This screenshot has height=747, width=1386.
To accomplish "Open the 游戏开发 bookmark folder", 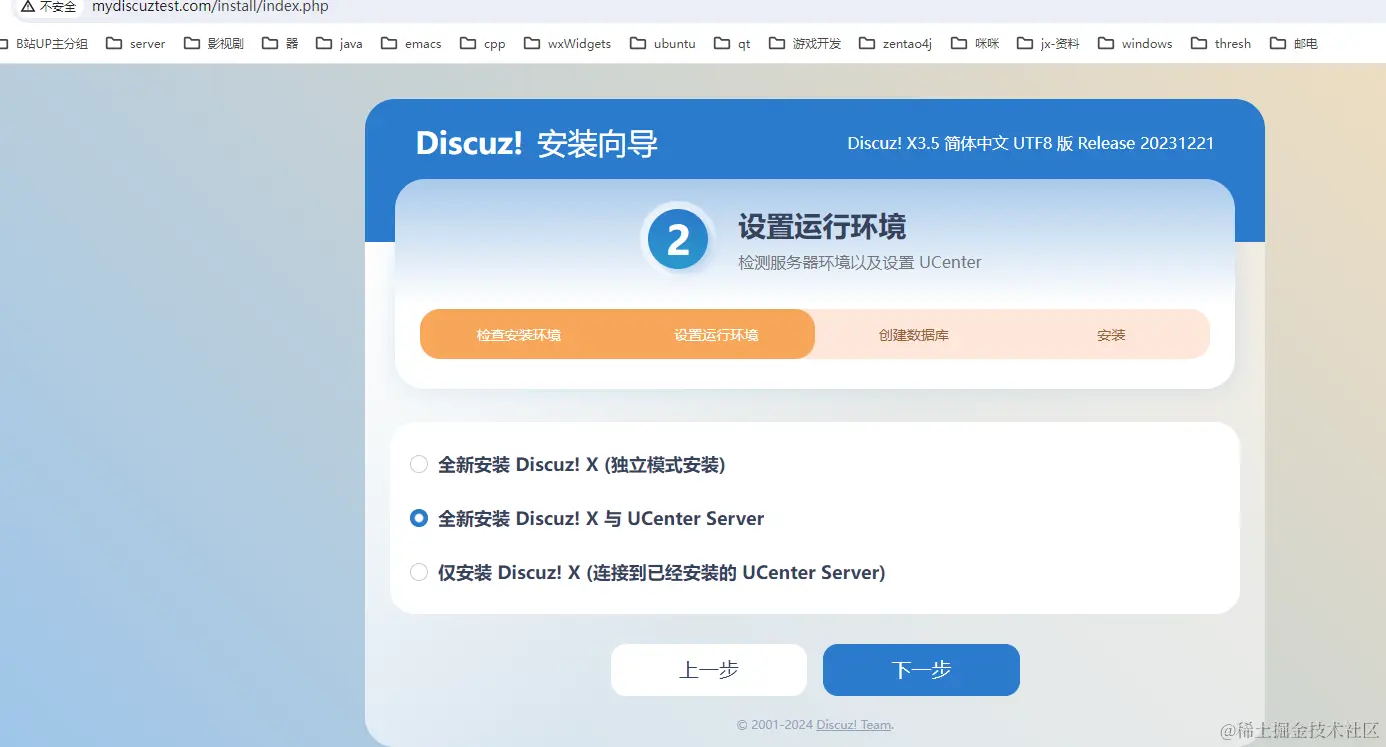I will tap(805, 43).
